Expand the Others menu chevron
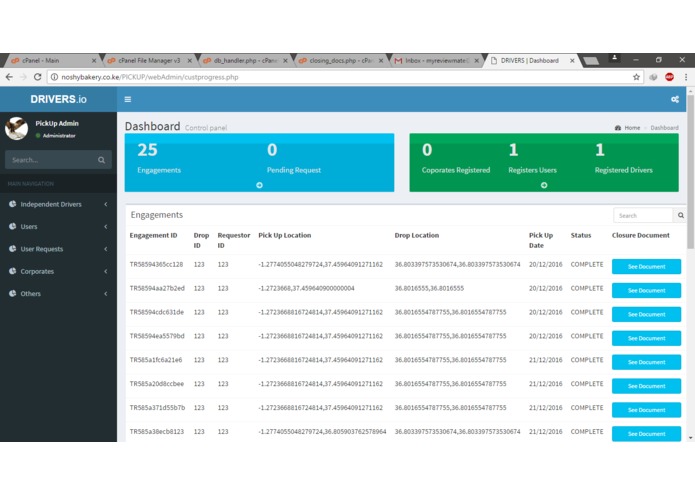This screenshot has height=494, width=695. (x=105, y=293)
